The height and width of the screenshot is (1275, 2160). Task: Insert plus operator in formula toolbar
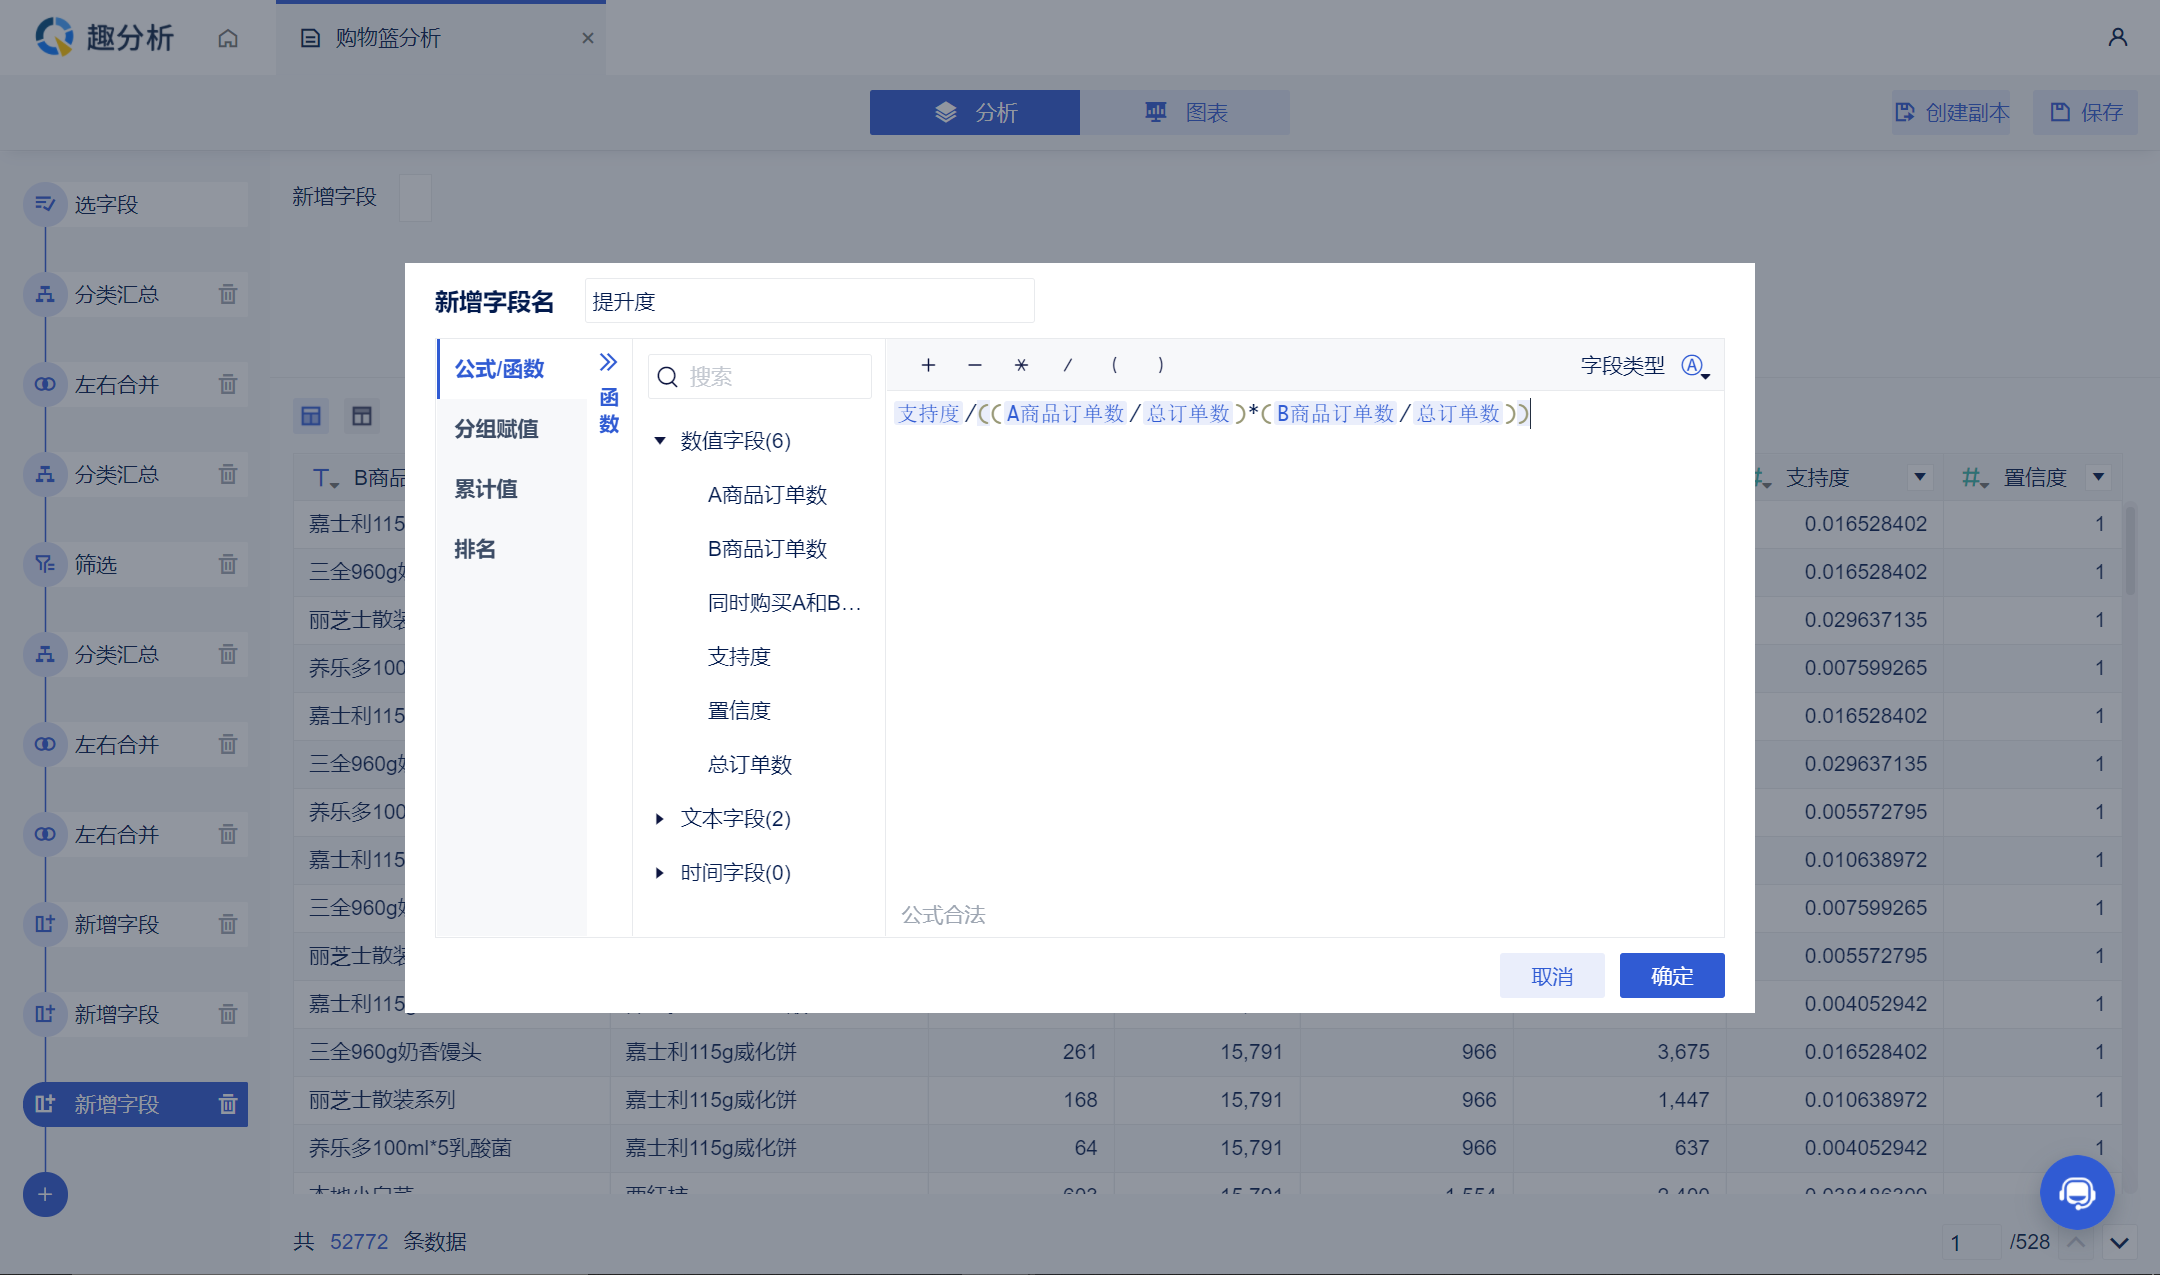coord(928,365)
